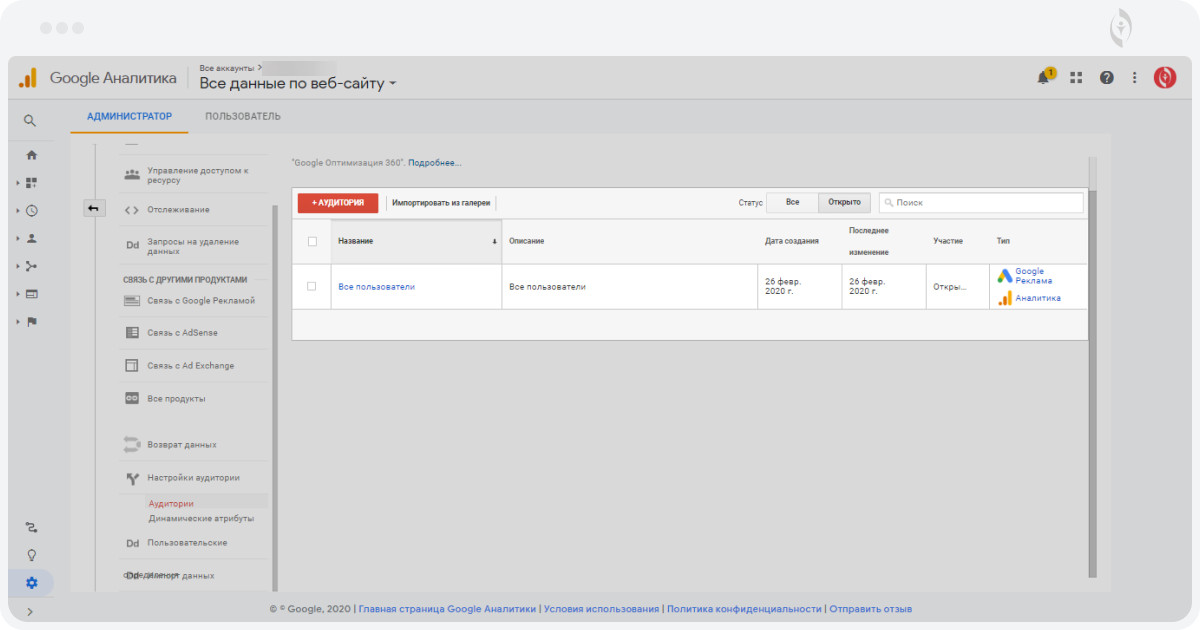This screenshot has height=630, width=1200.
Task: Switch to the ПОЛЬЗОВАТЕЛЬ tab
Action: click(243, 116)
